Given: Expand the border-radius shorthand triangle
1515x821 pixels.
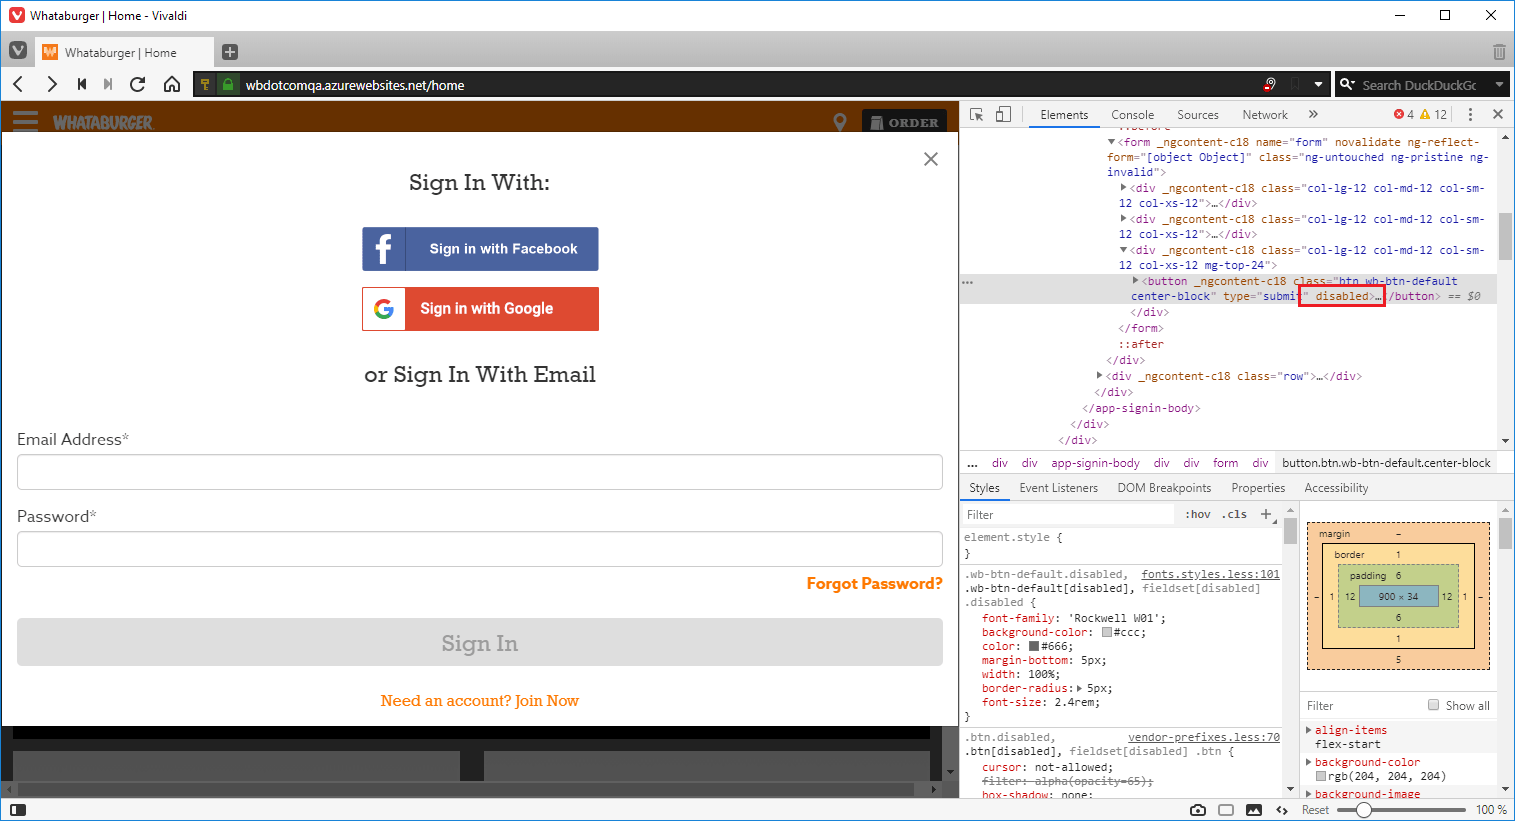Looking at the screenshot, I should coord(1079,688).
